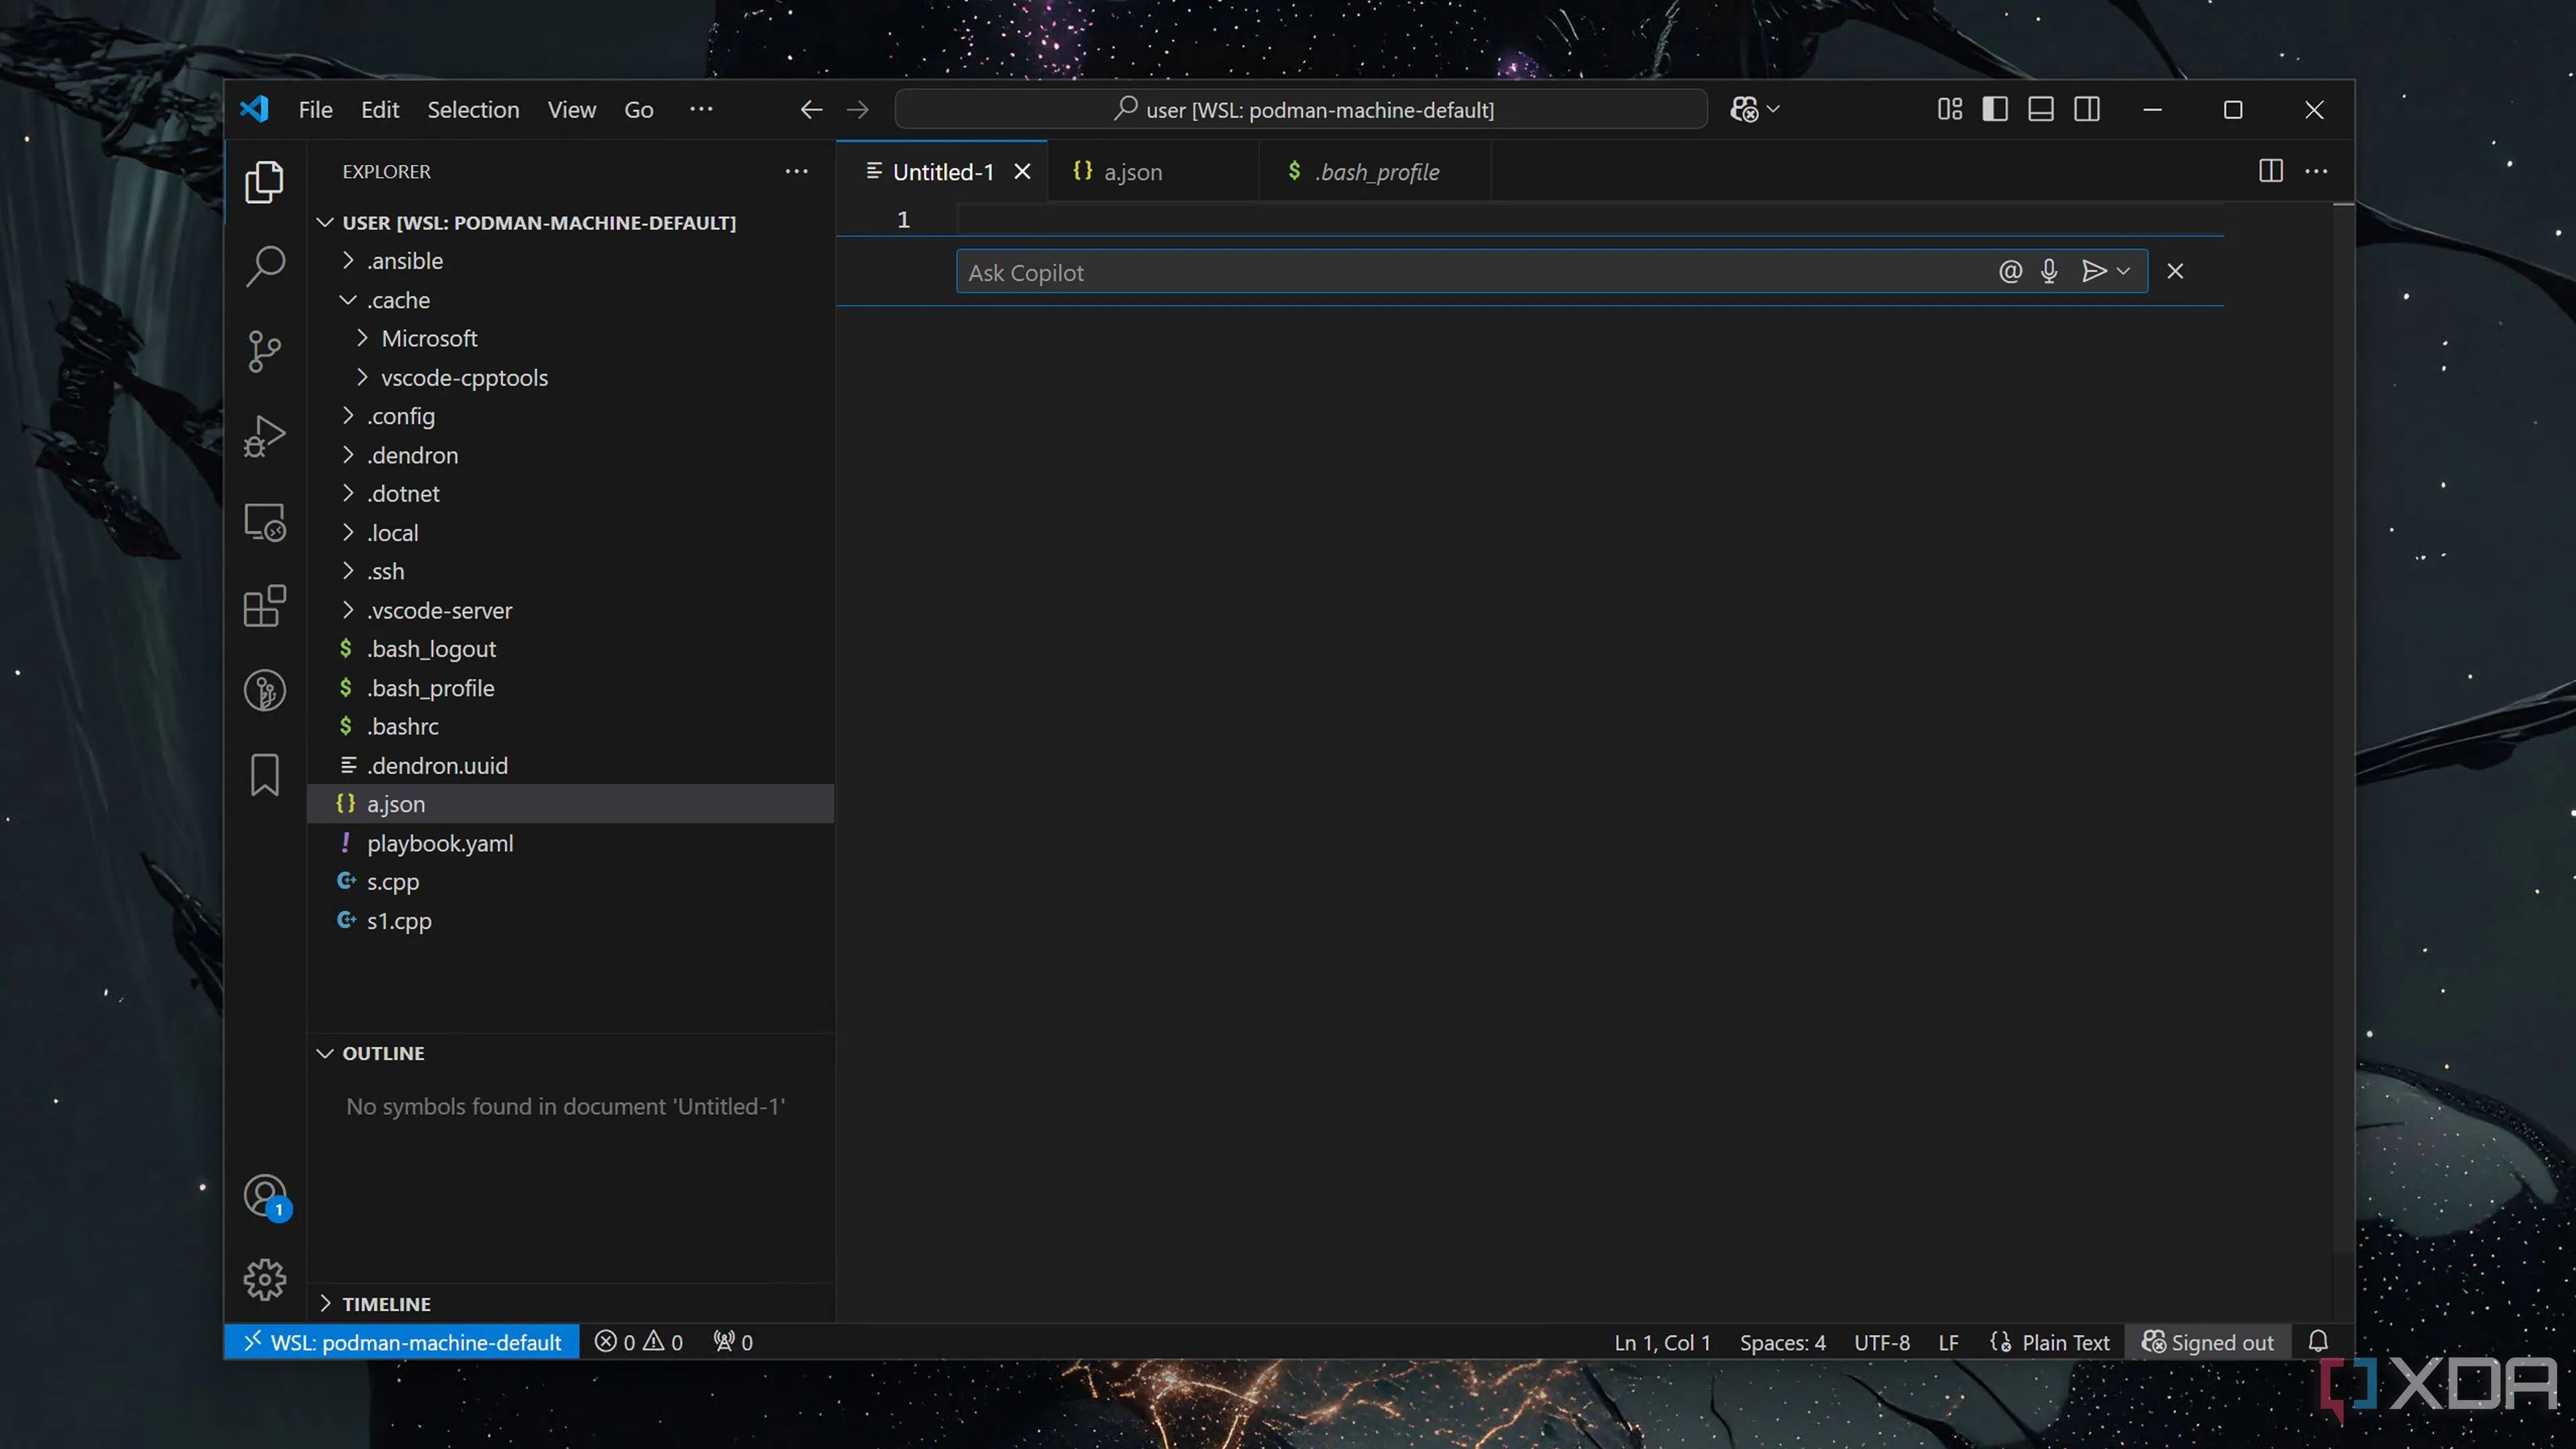Screen dimensions: 2576x1449
Task: Open the notifications bell icon
Action: pyautogui.click(x=2318, y=1342)
